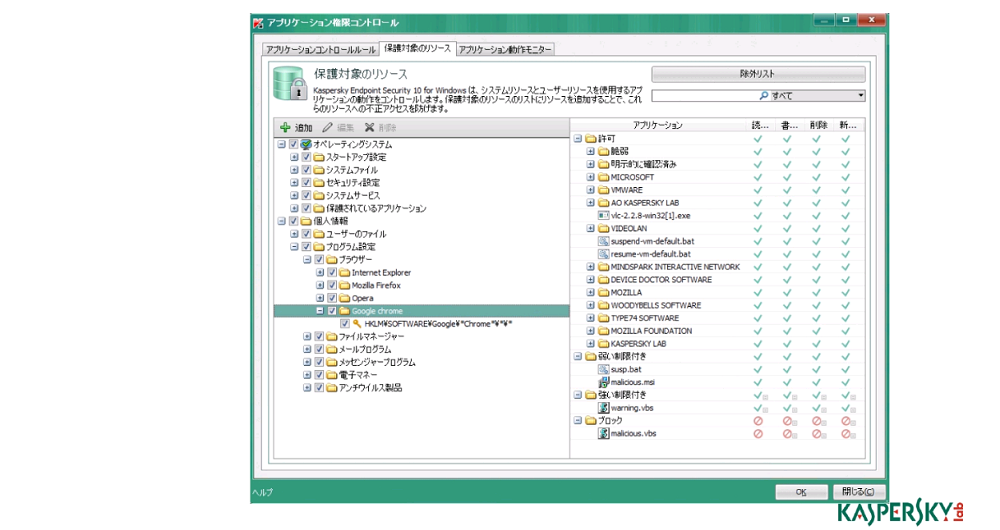This screenshot has width=1000, height=530.
Task: Click the VMWARE folder icon
Action: (x=603, y=189)
